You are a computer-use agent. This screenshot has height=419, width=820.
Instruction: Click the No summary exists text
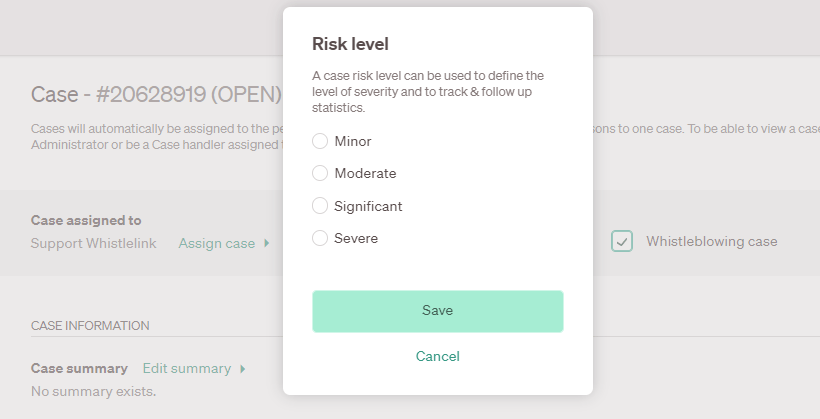click(x=93, y=390)
